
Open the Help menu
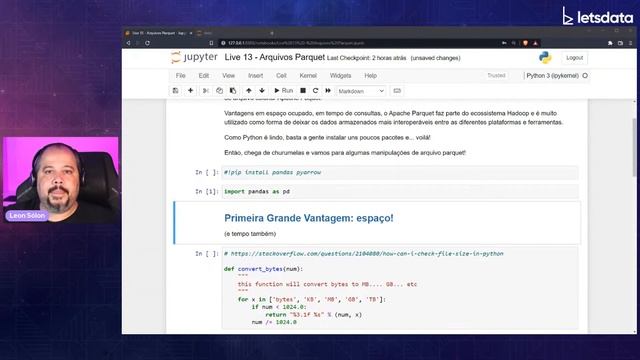[x=371, y=76]
